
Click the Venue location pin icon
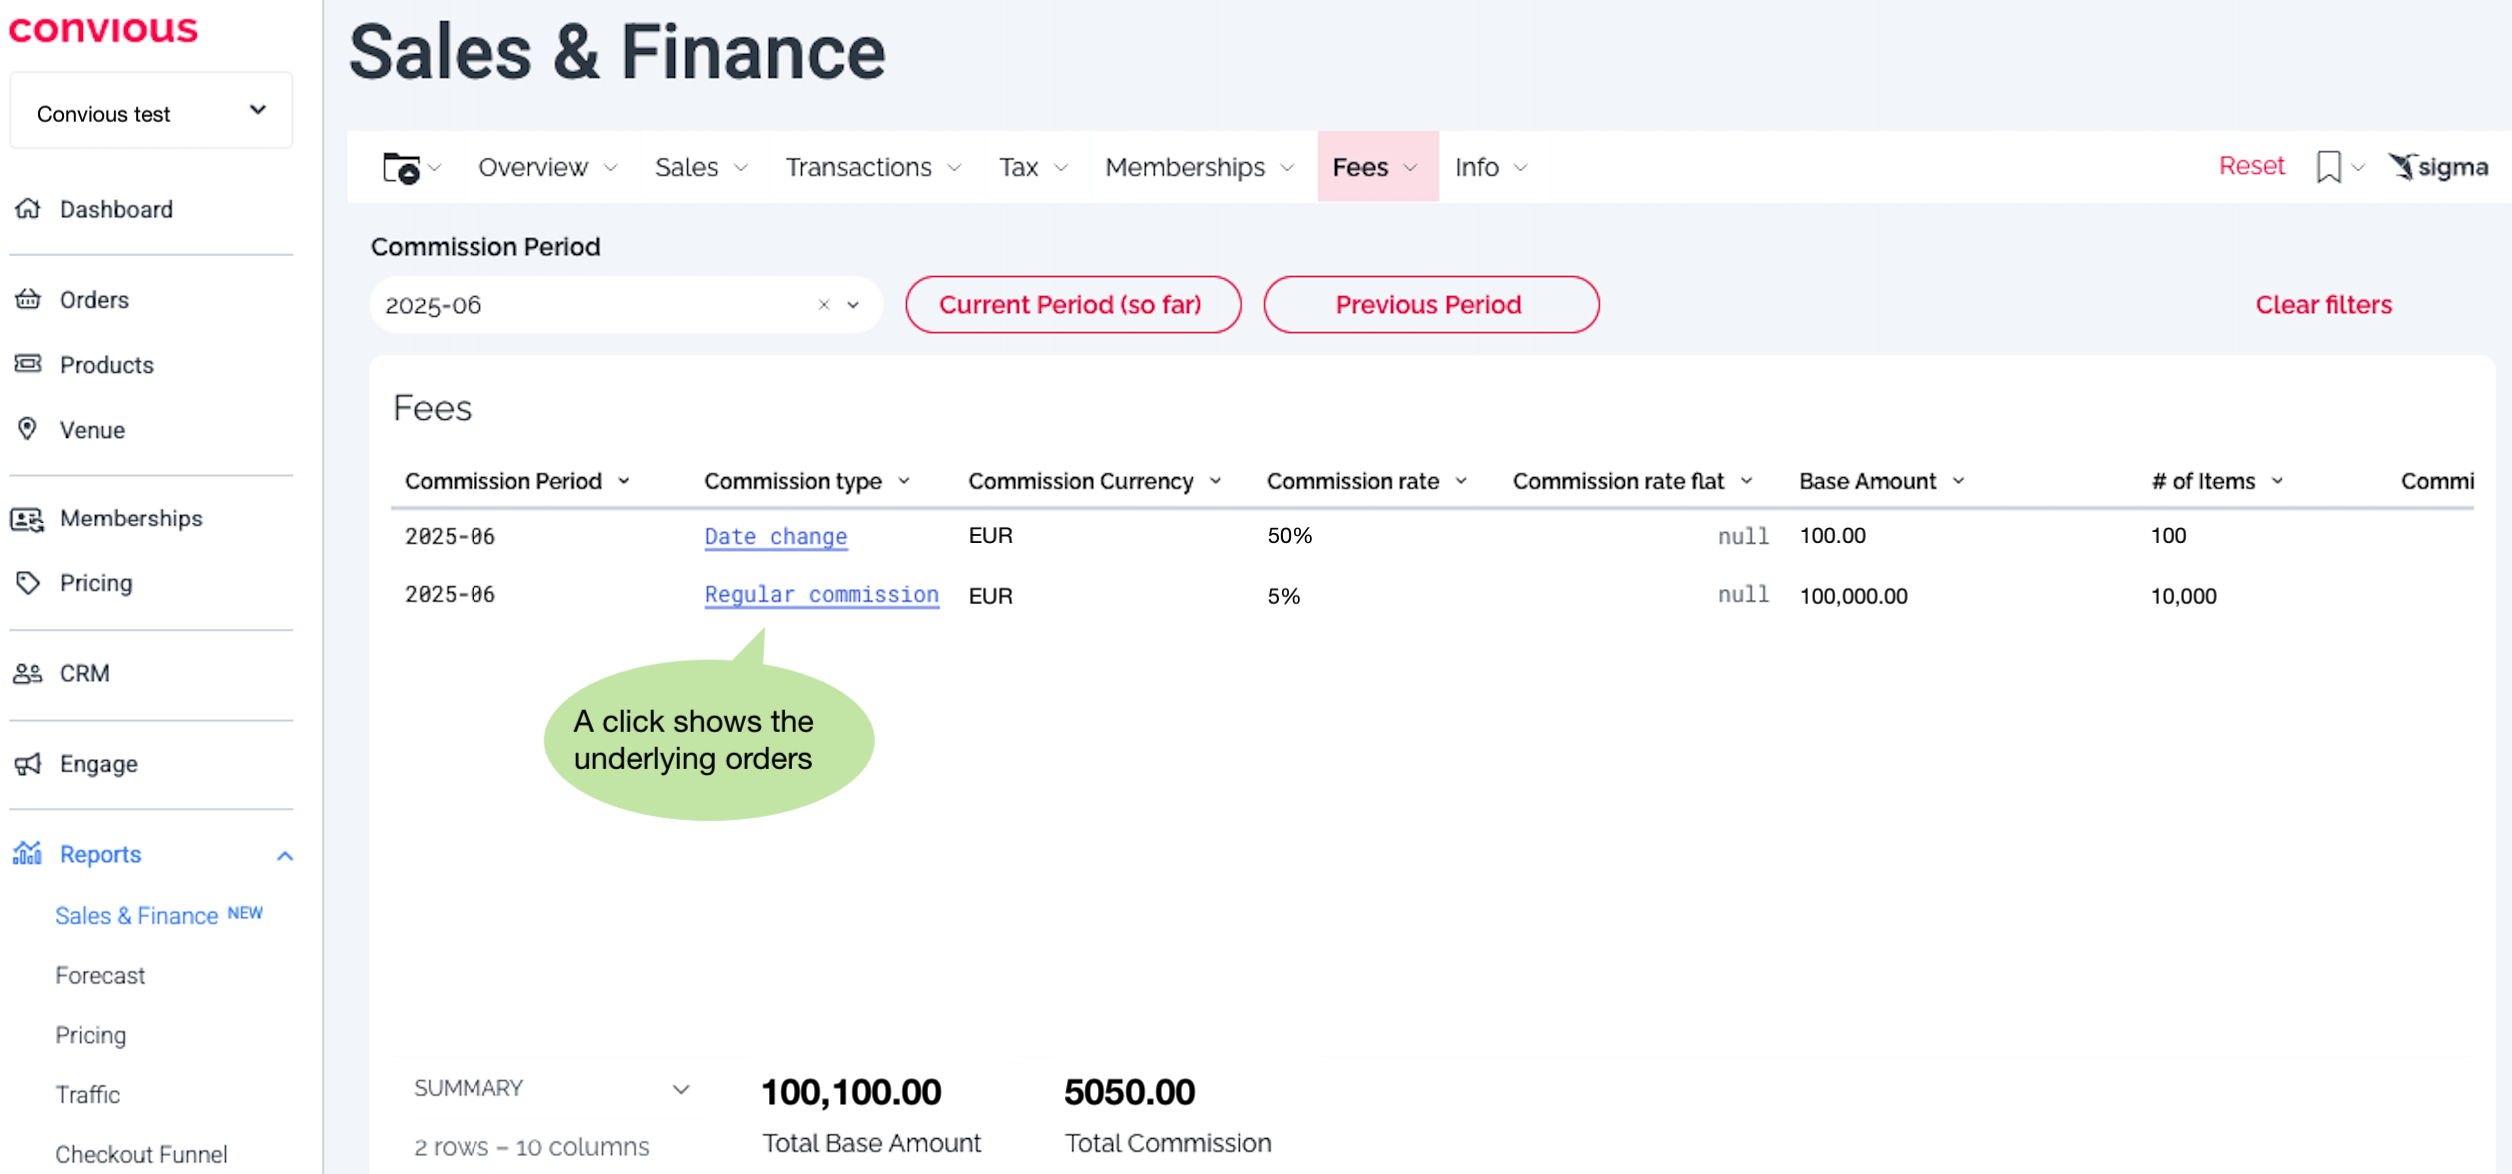coord(28,429)
